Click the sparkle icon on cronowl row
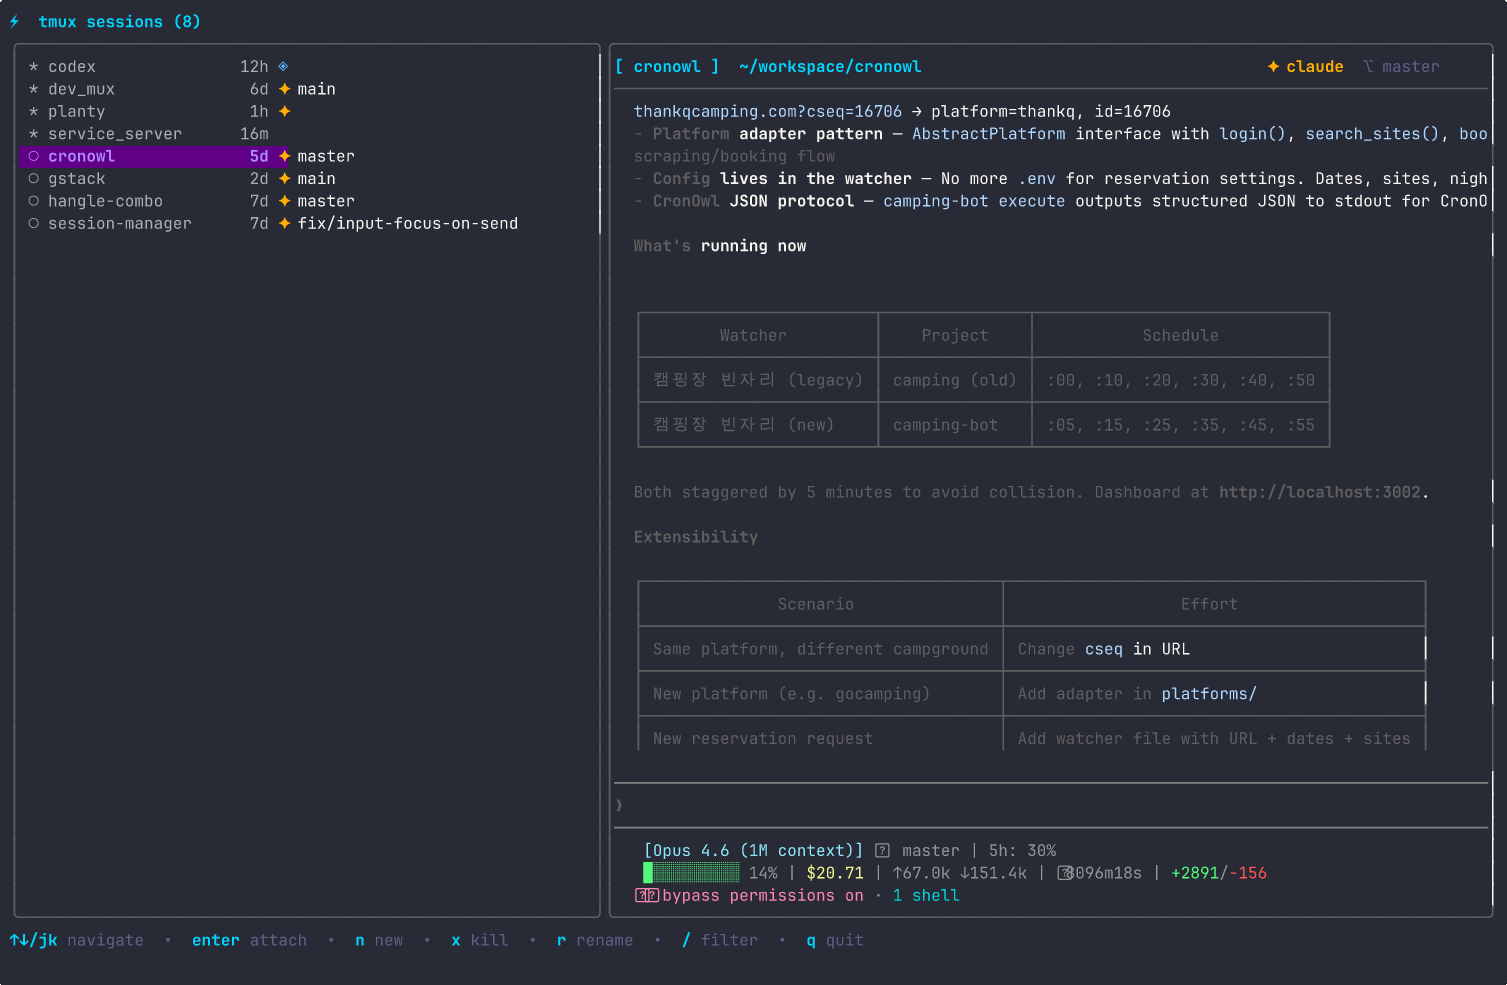The width and height of the screenshot is (1507, 985). [284, 156]
